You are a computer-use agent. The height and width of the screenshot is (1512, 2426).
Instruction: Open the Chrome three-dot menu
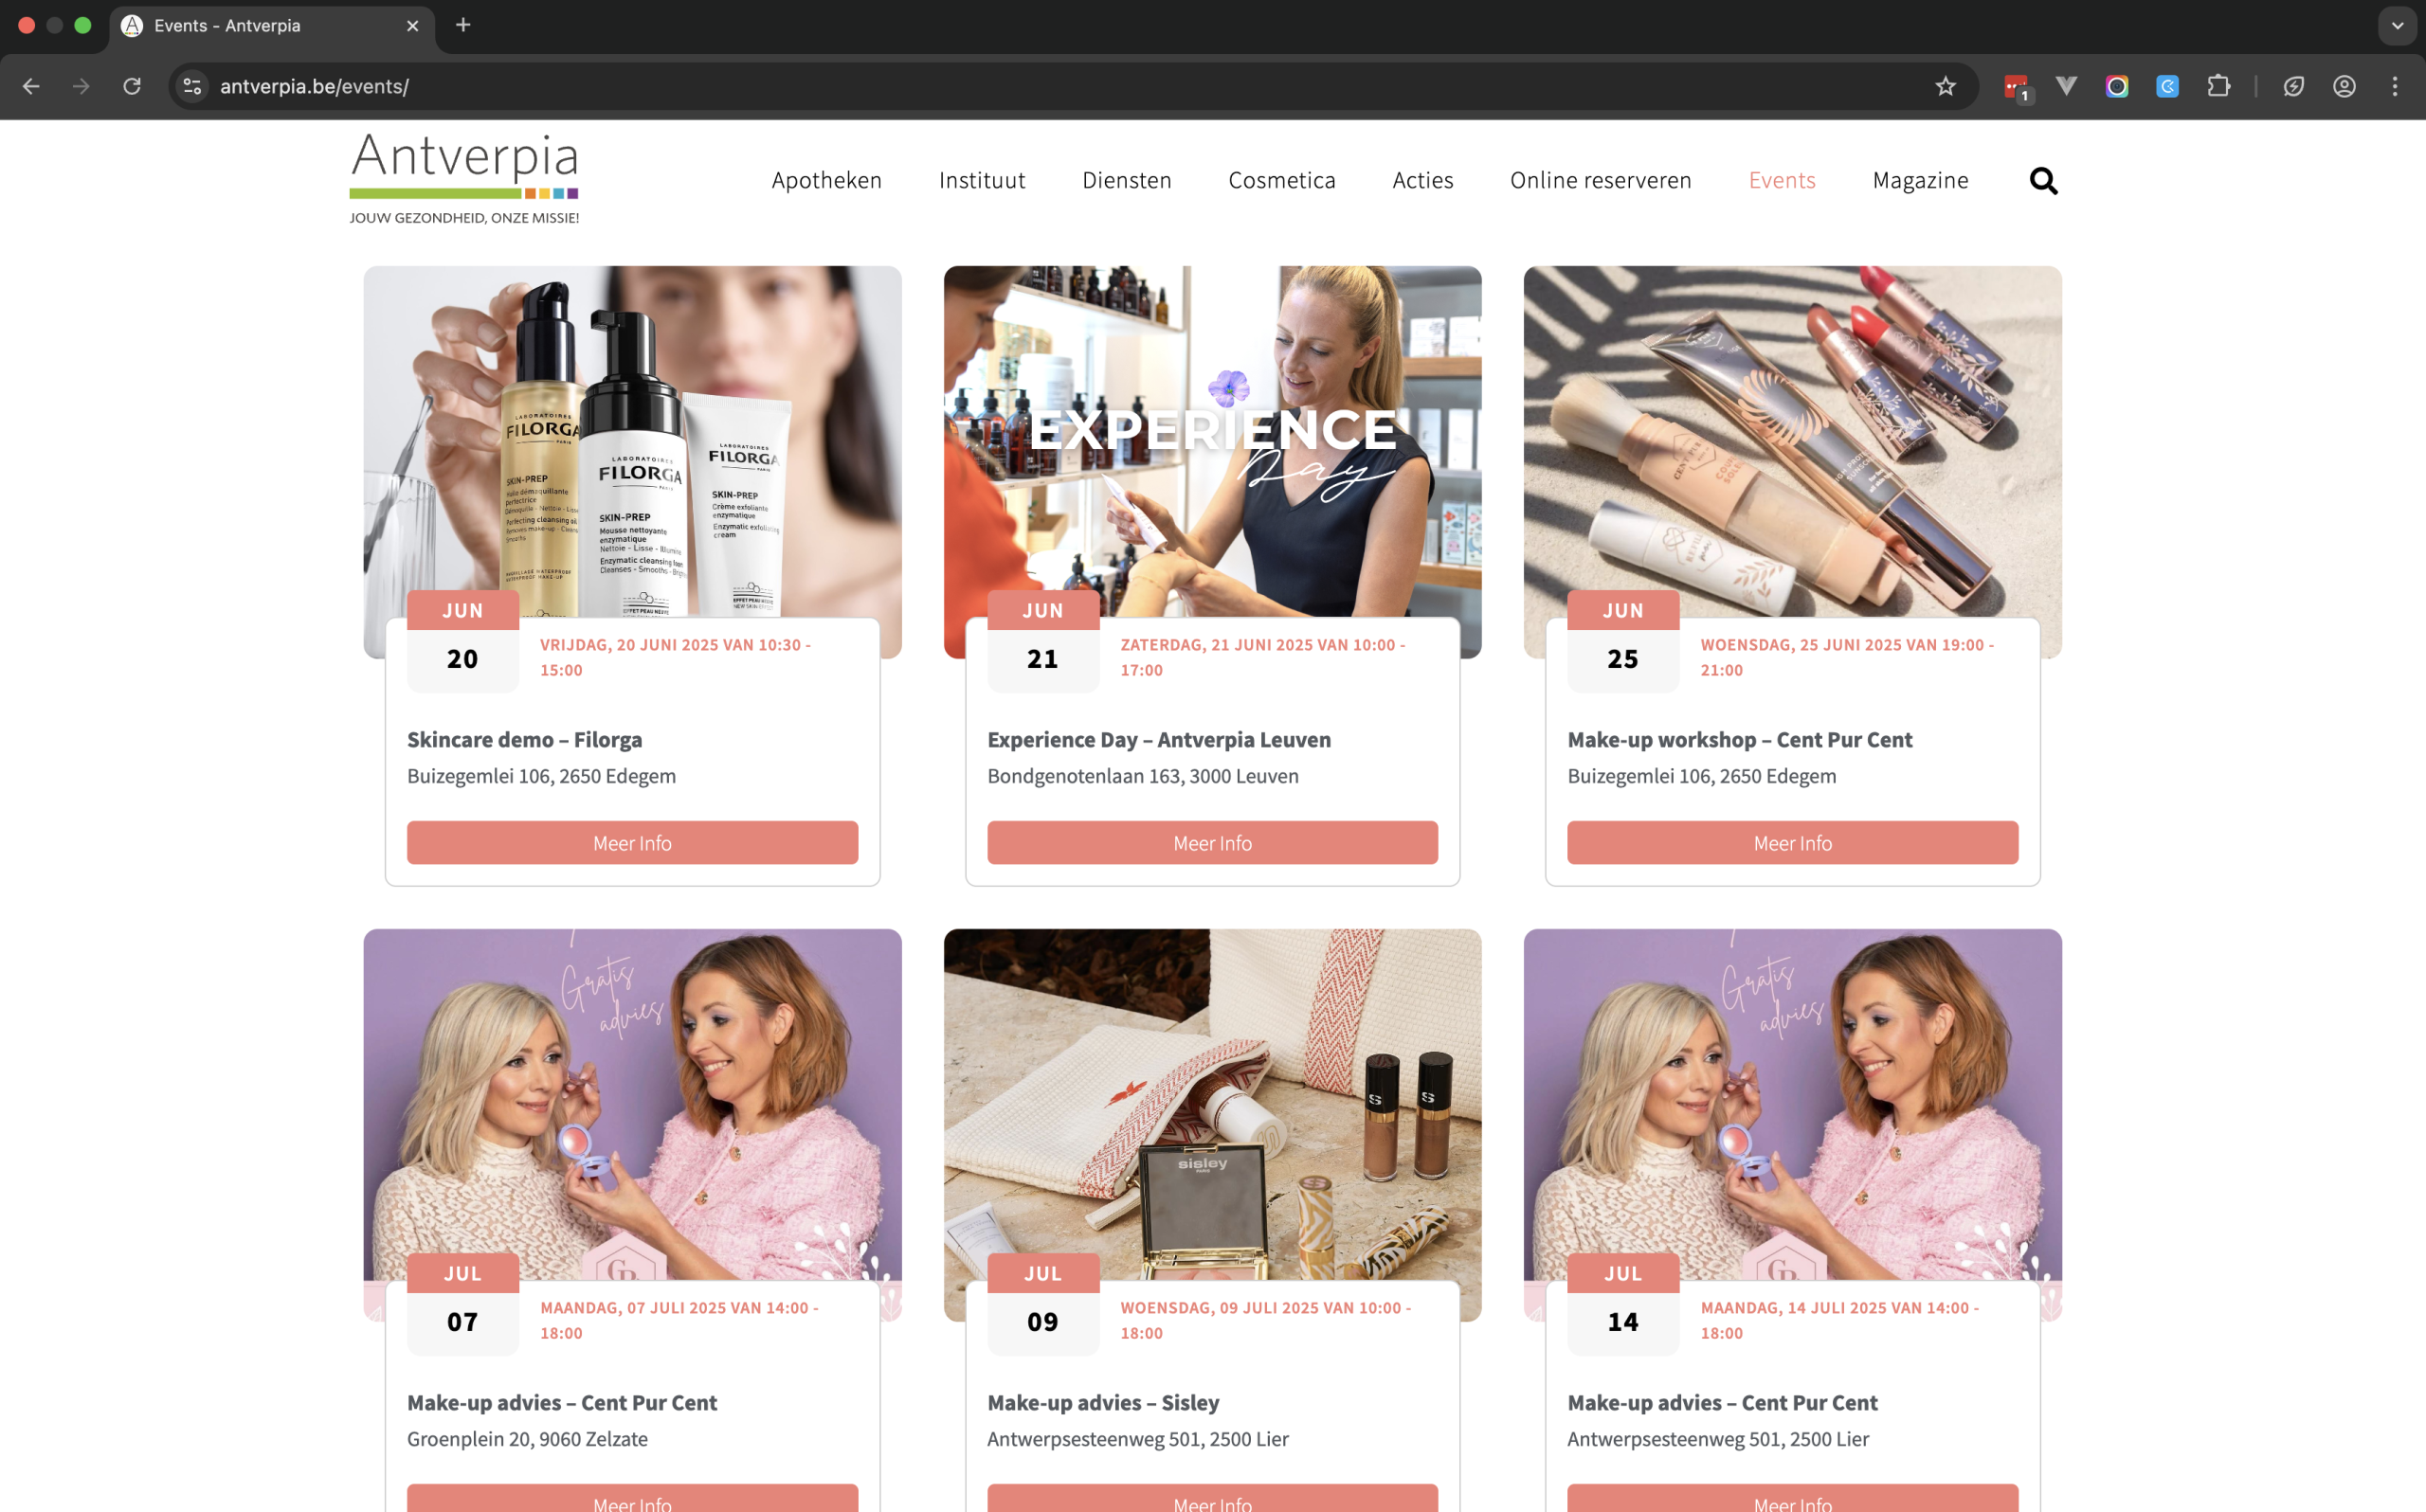click(2395, 86)
